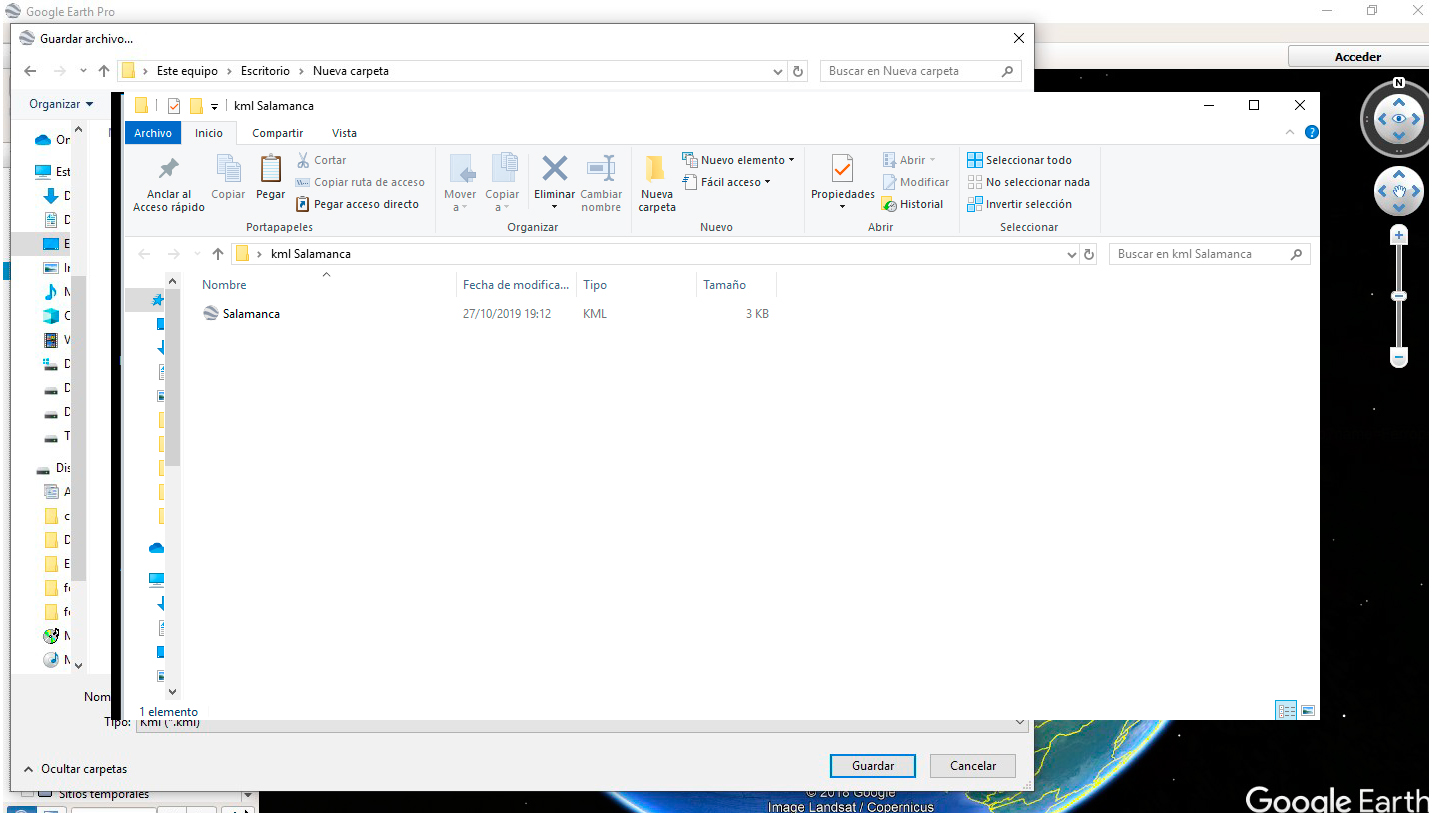1432x813 pixels.
Task: Create a Nueva carpeta from ribbon
Action: [657, 184]
